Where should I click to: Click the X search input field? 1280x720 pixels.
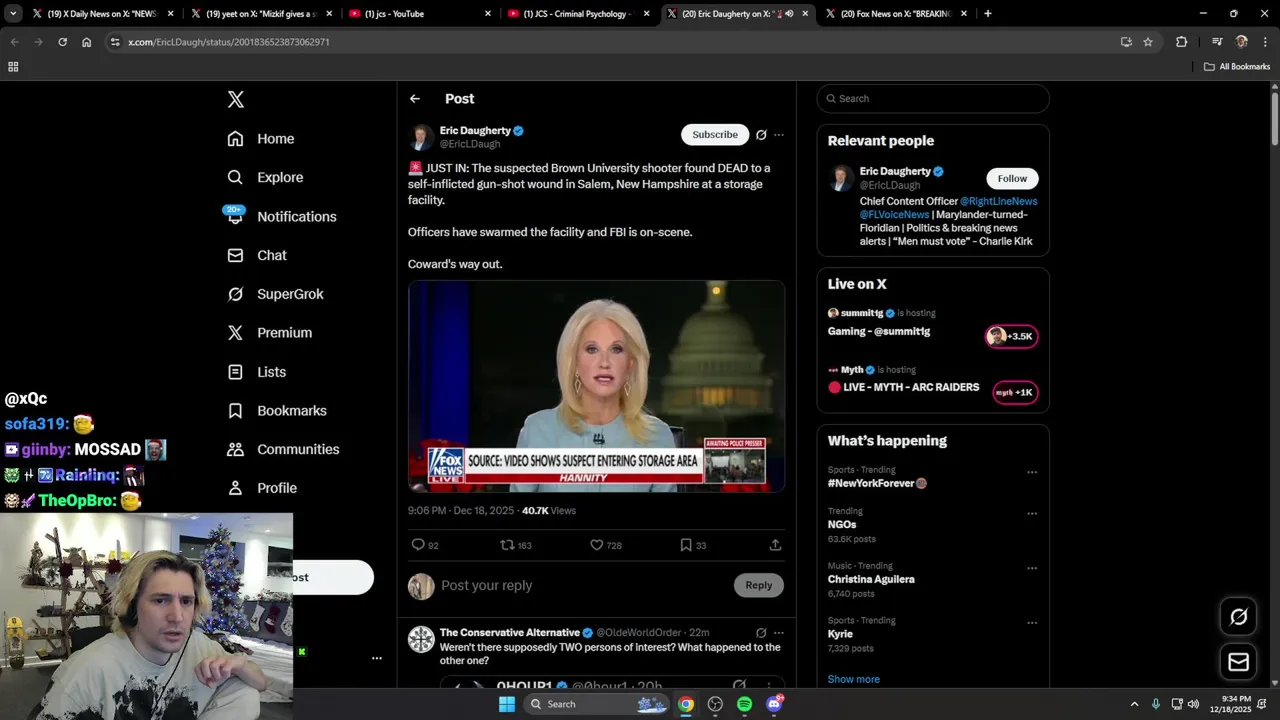point(933,99)
